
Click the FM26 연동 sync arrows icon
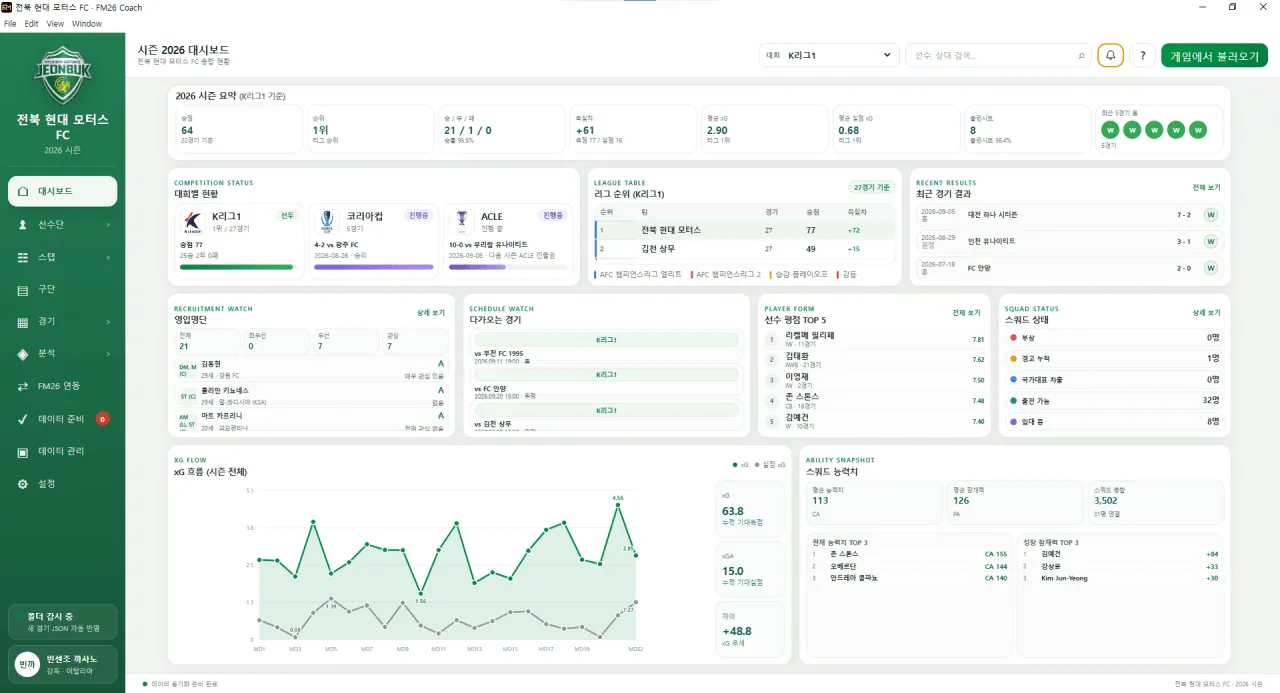click(x=23, y=386)
